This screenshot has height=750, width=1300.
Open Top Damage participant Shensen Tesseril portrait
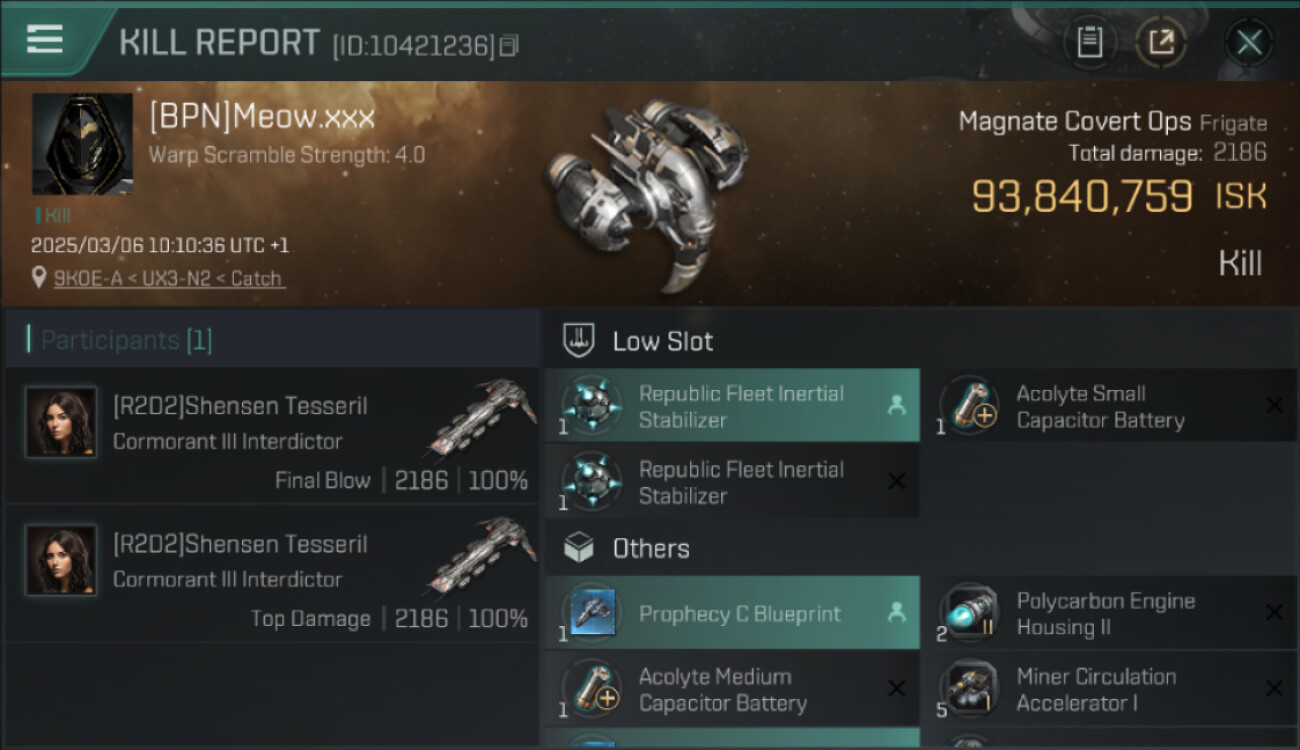coord(61,560)
